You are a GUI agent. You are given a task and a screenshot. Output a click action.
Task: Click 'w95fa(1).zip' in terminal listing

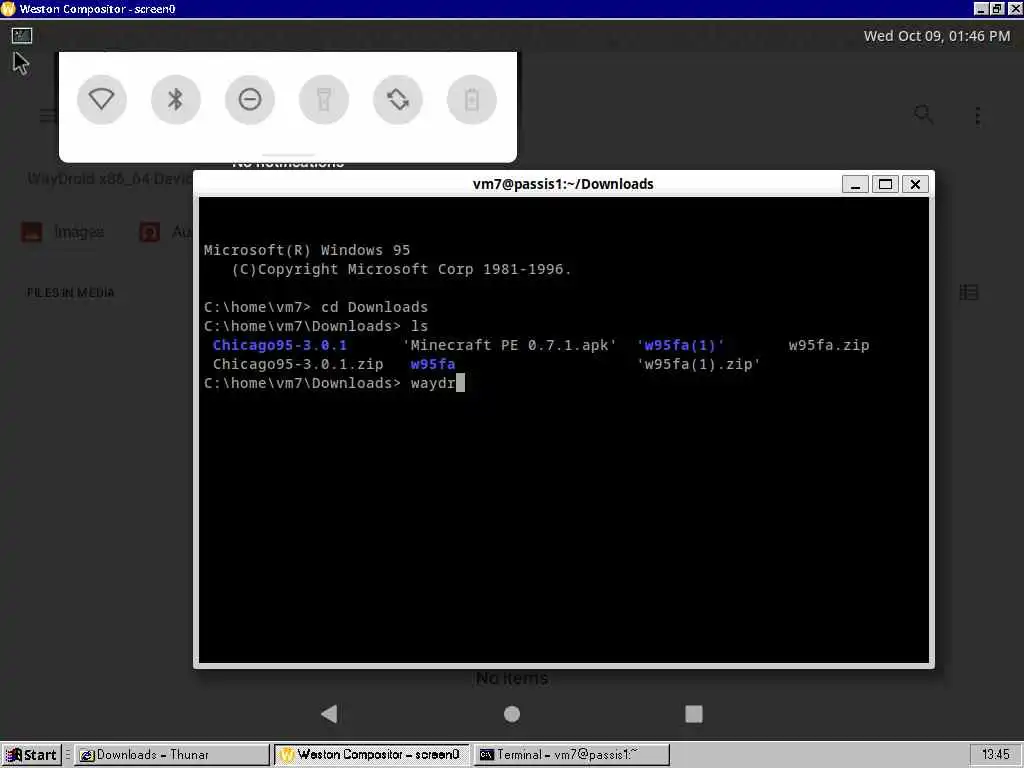click(698, 364)
